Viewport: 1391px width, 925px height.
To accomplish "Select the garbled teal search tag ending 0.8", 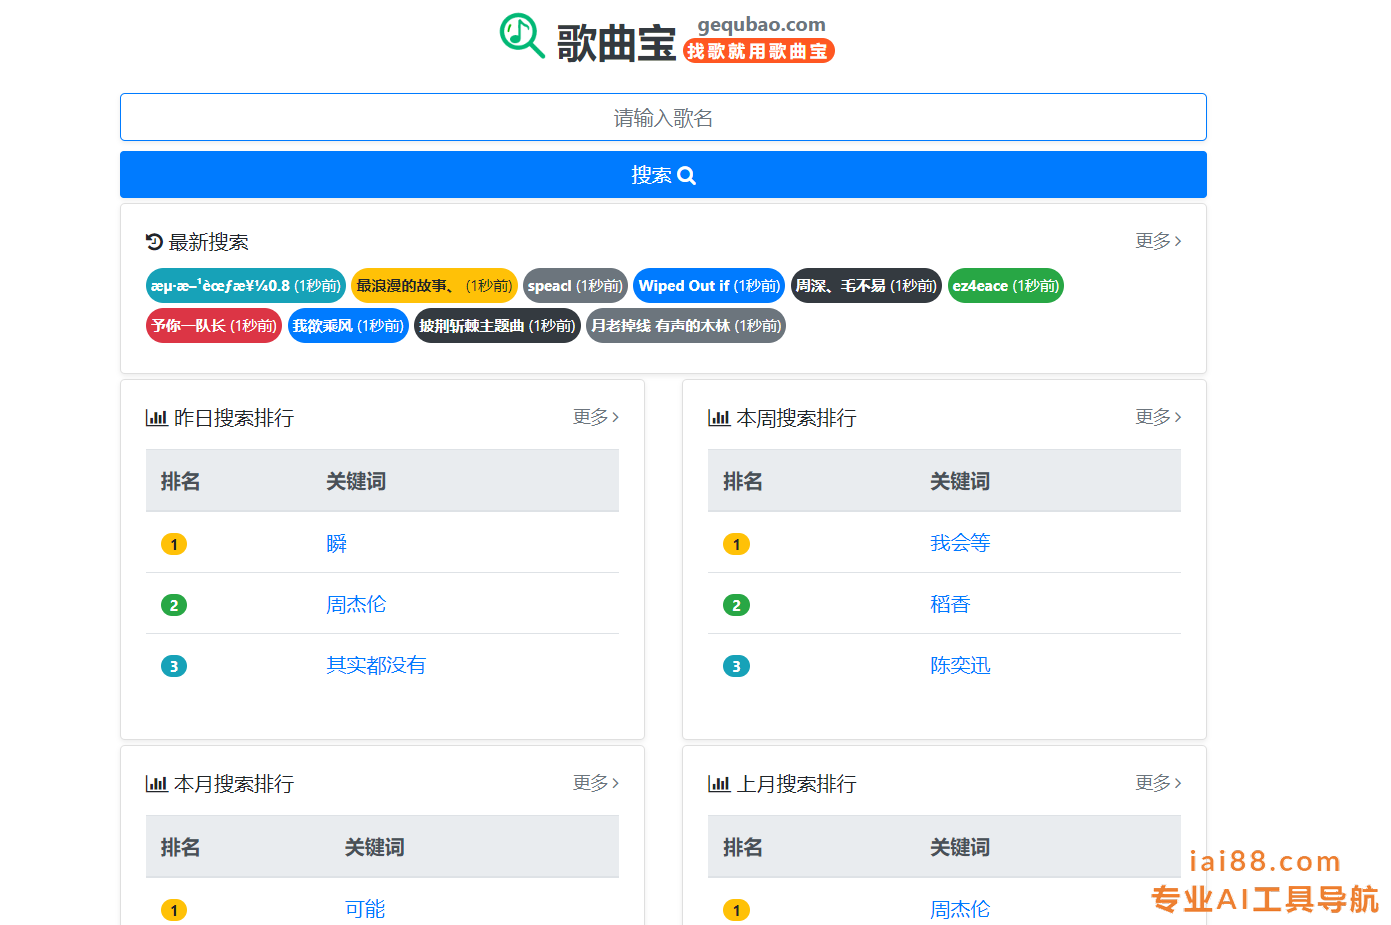I will (x=246, y=286).
